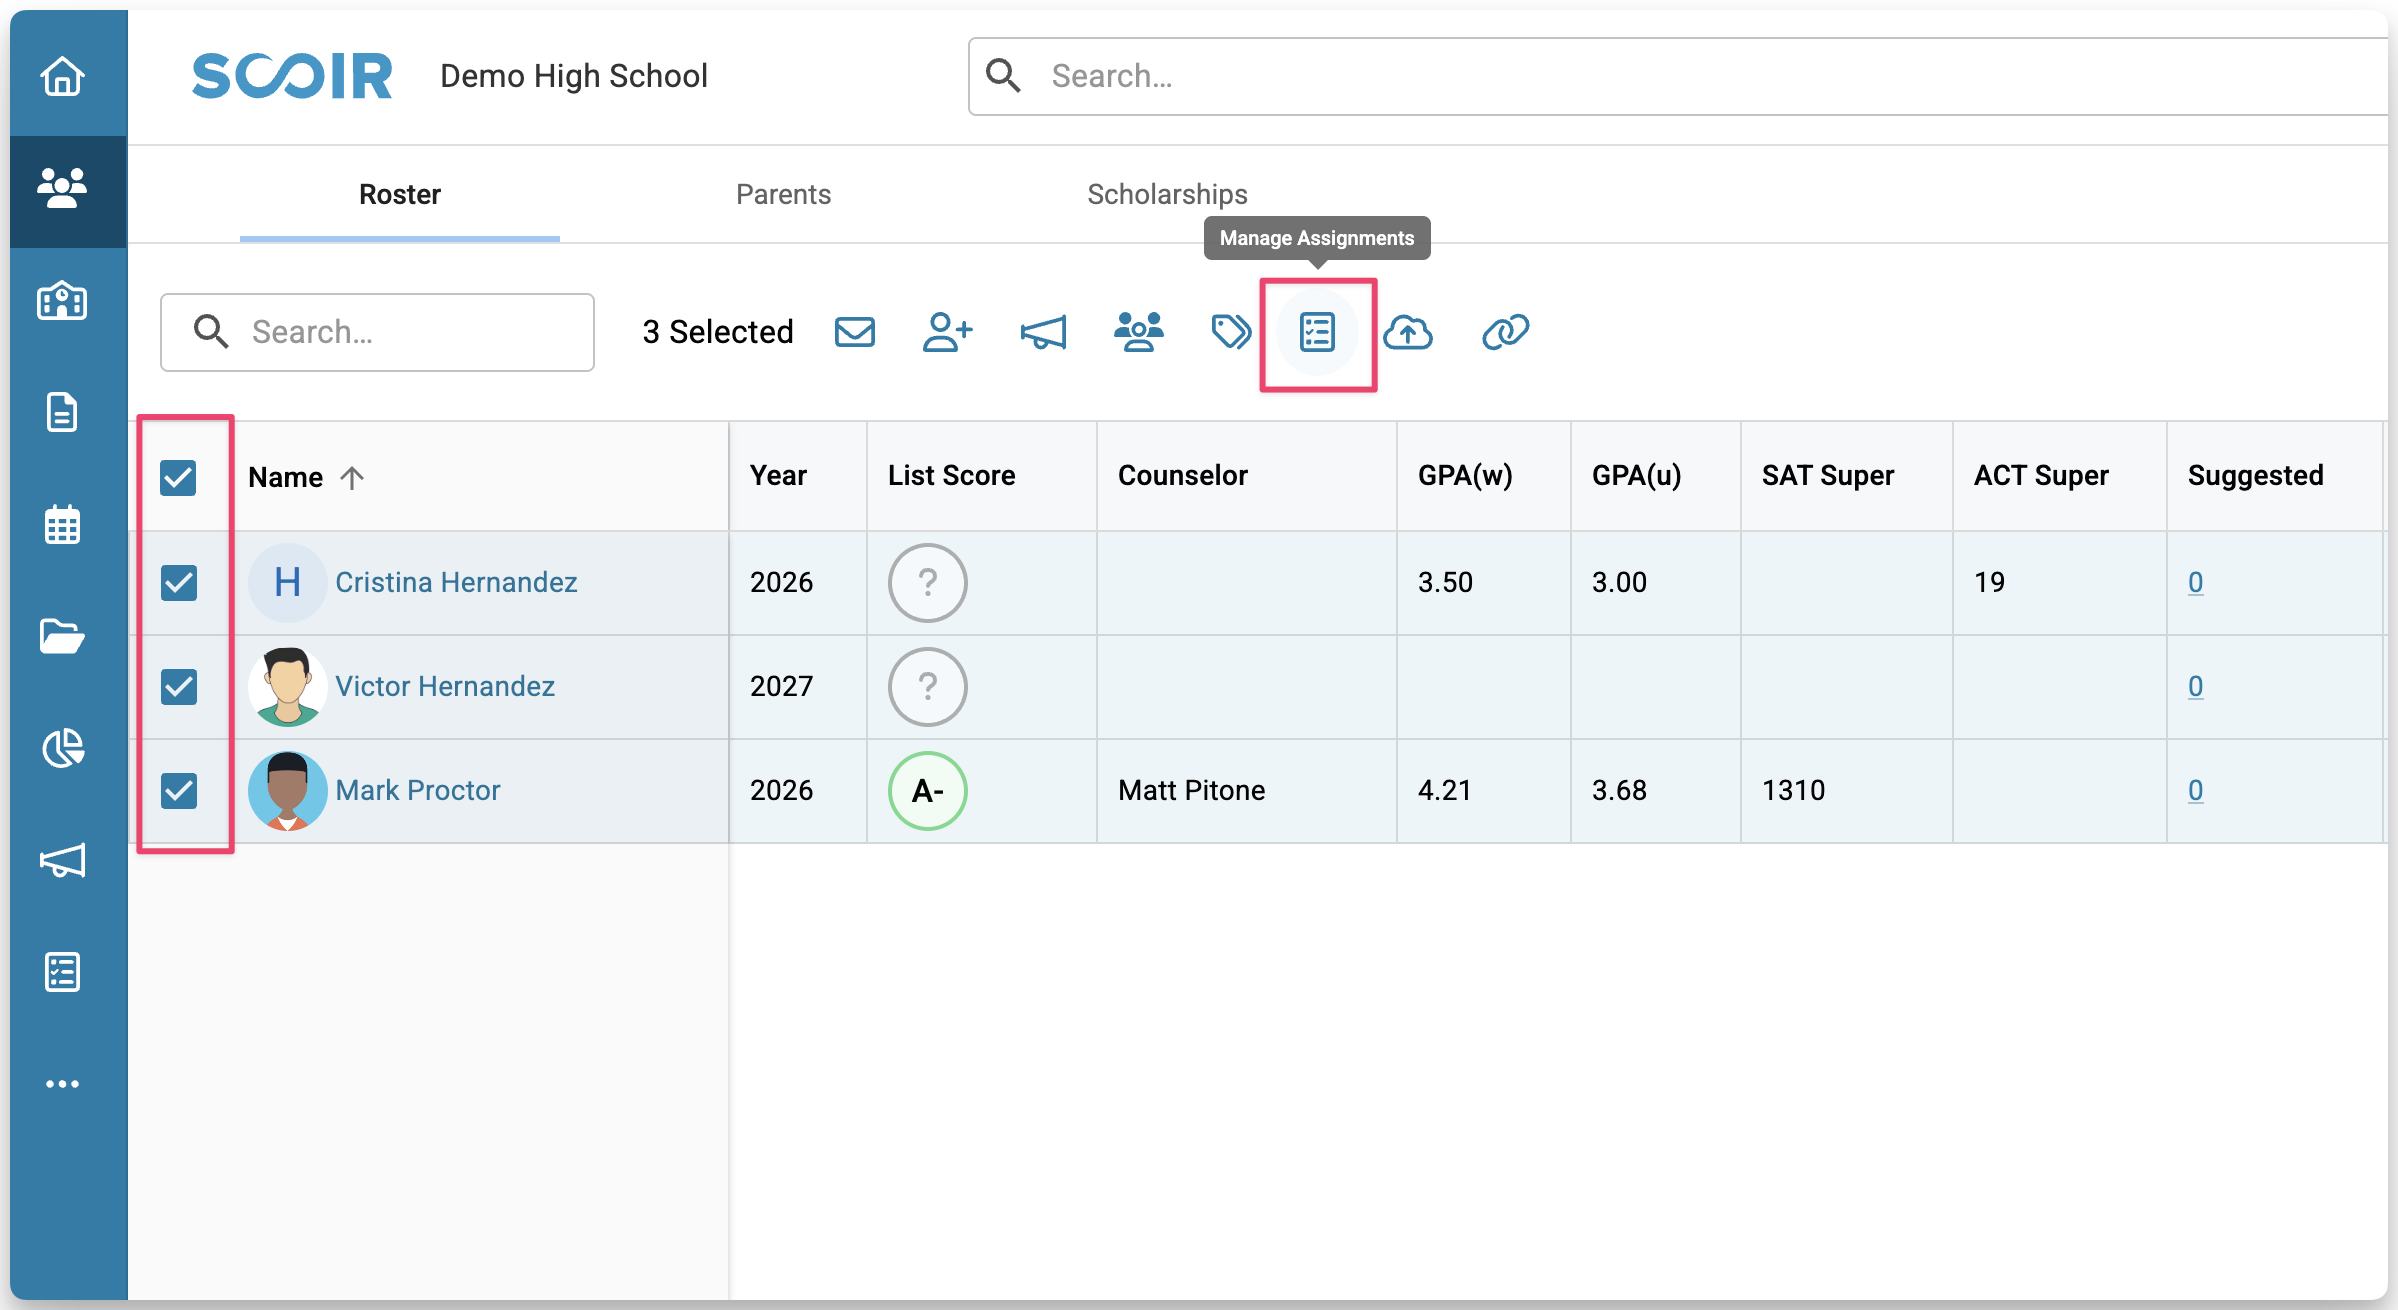
Task: Click Mark Proctor's suggested count link
Action: (x=2195, y=790)
